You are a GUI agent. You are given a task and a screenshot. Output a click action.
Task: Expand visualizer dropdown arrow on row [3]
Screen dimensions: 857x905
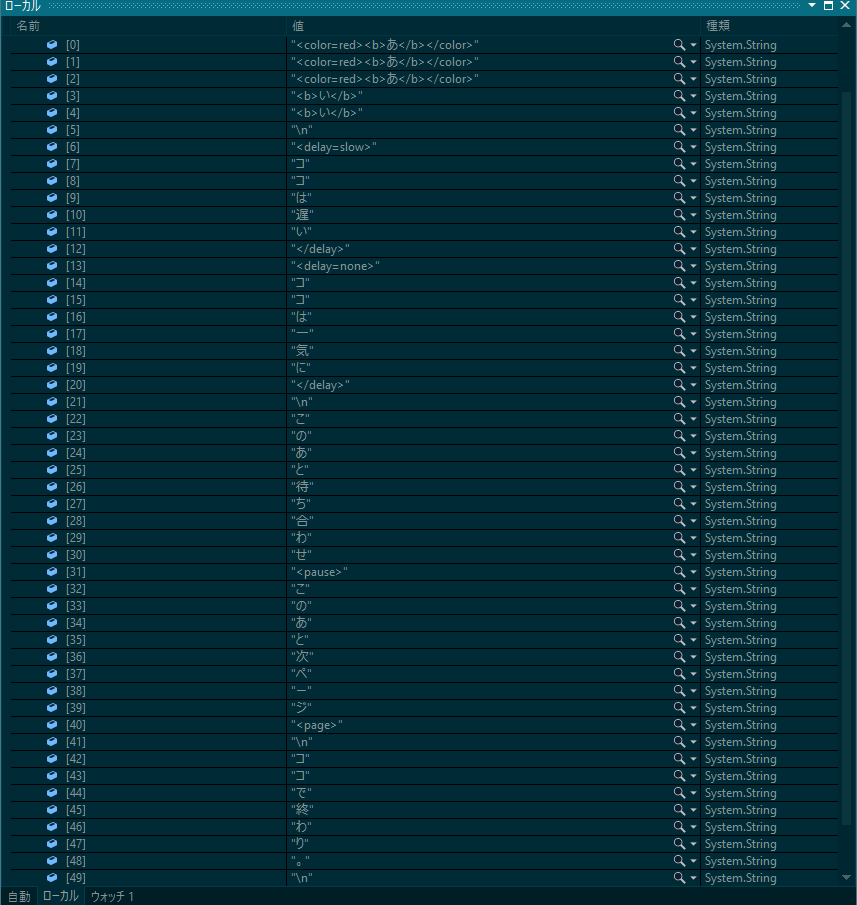click(x=693, y=96)
